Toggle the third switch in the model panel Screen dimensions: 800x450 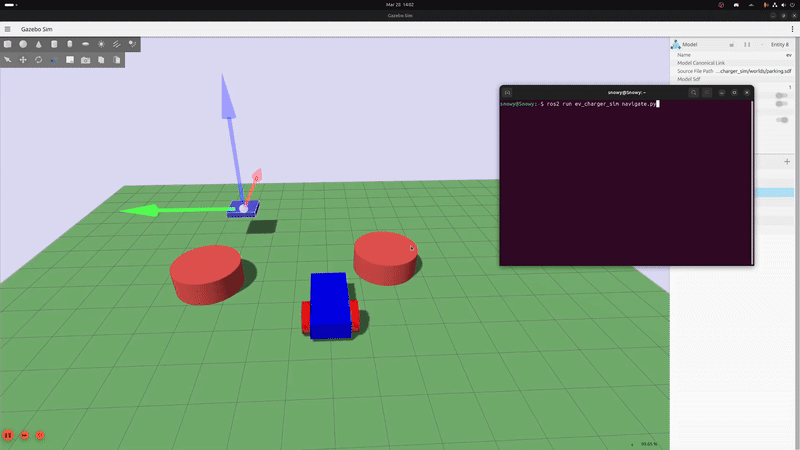pos(781,120)
